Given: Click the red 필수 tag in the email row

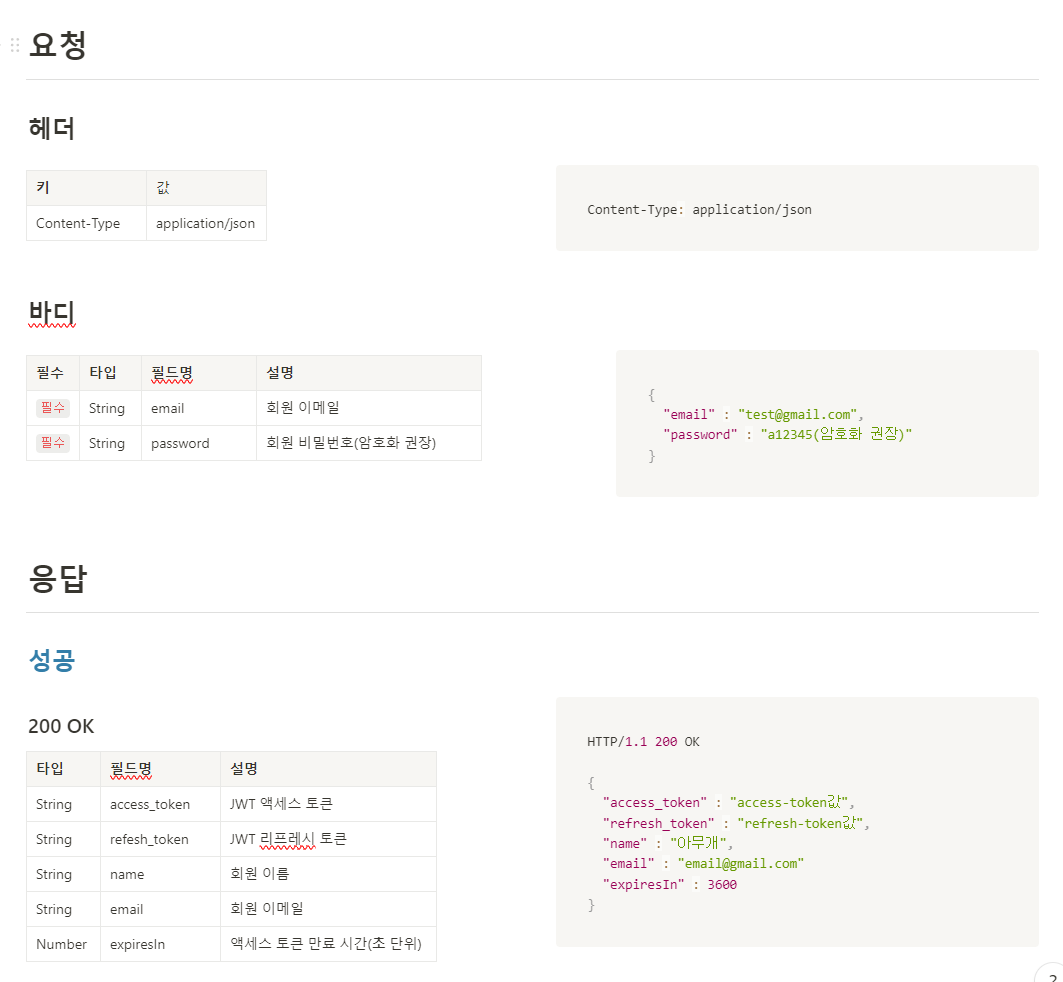Looking at the screenshot, I should [51, 408].
